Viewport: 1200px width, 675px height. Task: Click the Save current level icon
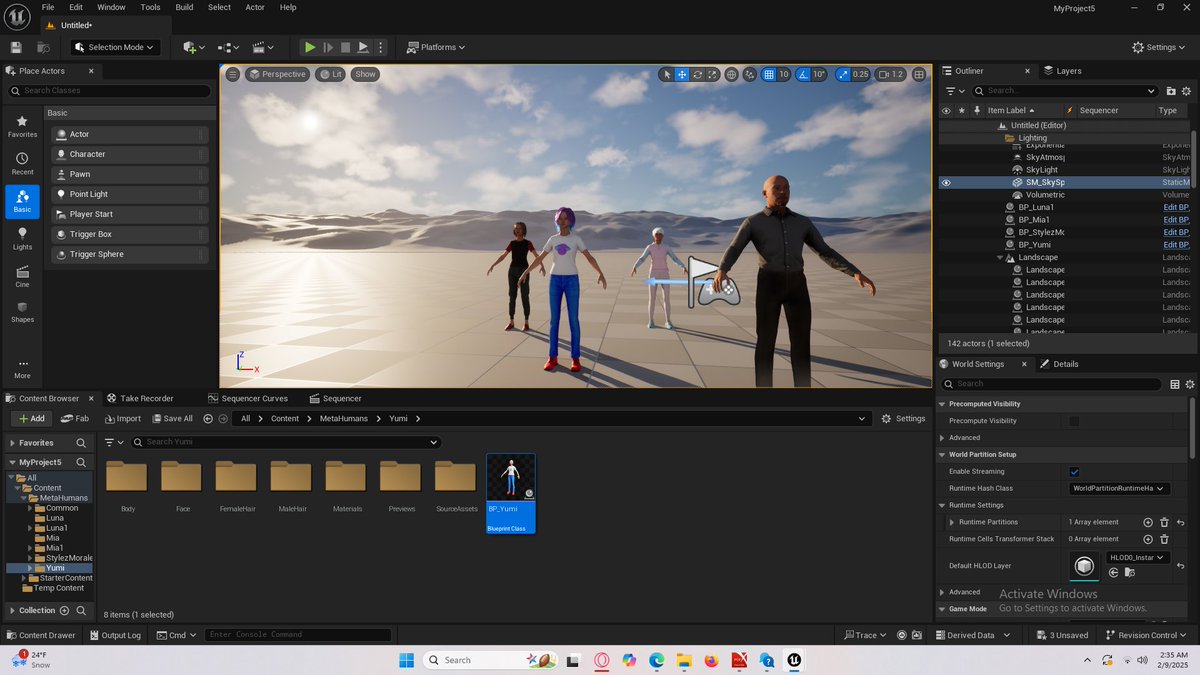tap(16, 47)
